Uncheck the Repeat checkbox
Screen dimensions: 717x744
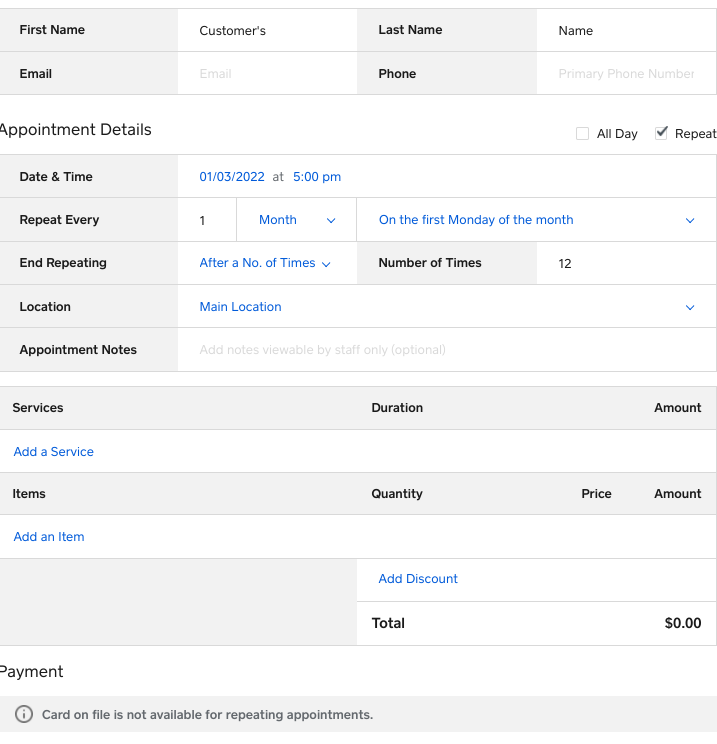(x=662, y=133)
